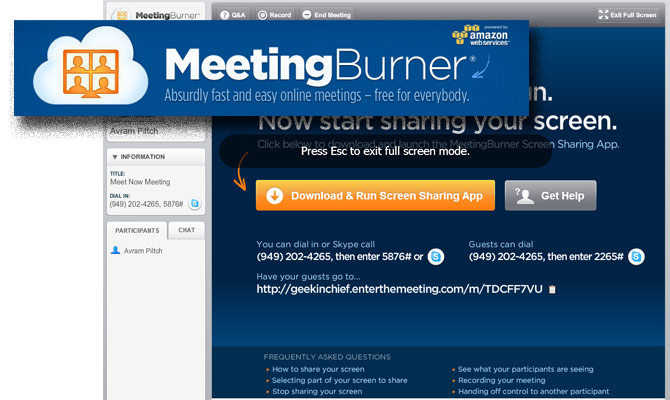This screenshot has height=400, width=670.
Task: Click the guest dial number (949) 202-4265 text
Action: click(x=506, y=257)
